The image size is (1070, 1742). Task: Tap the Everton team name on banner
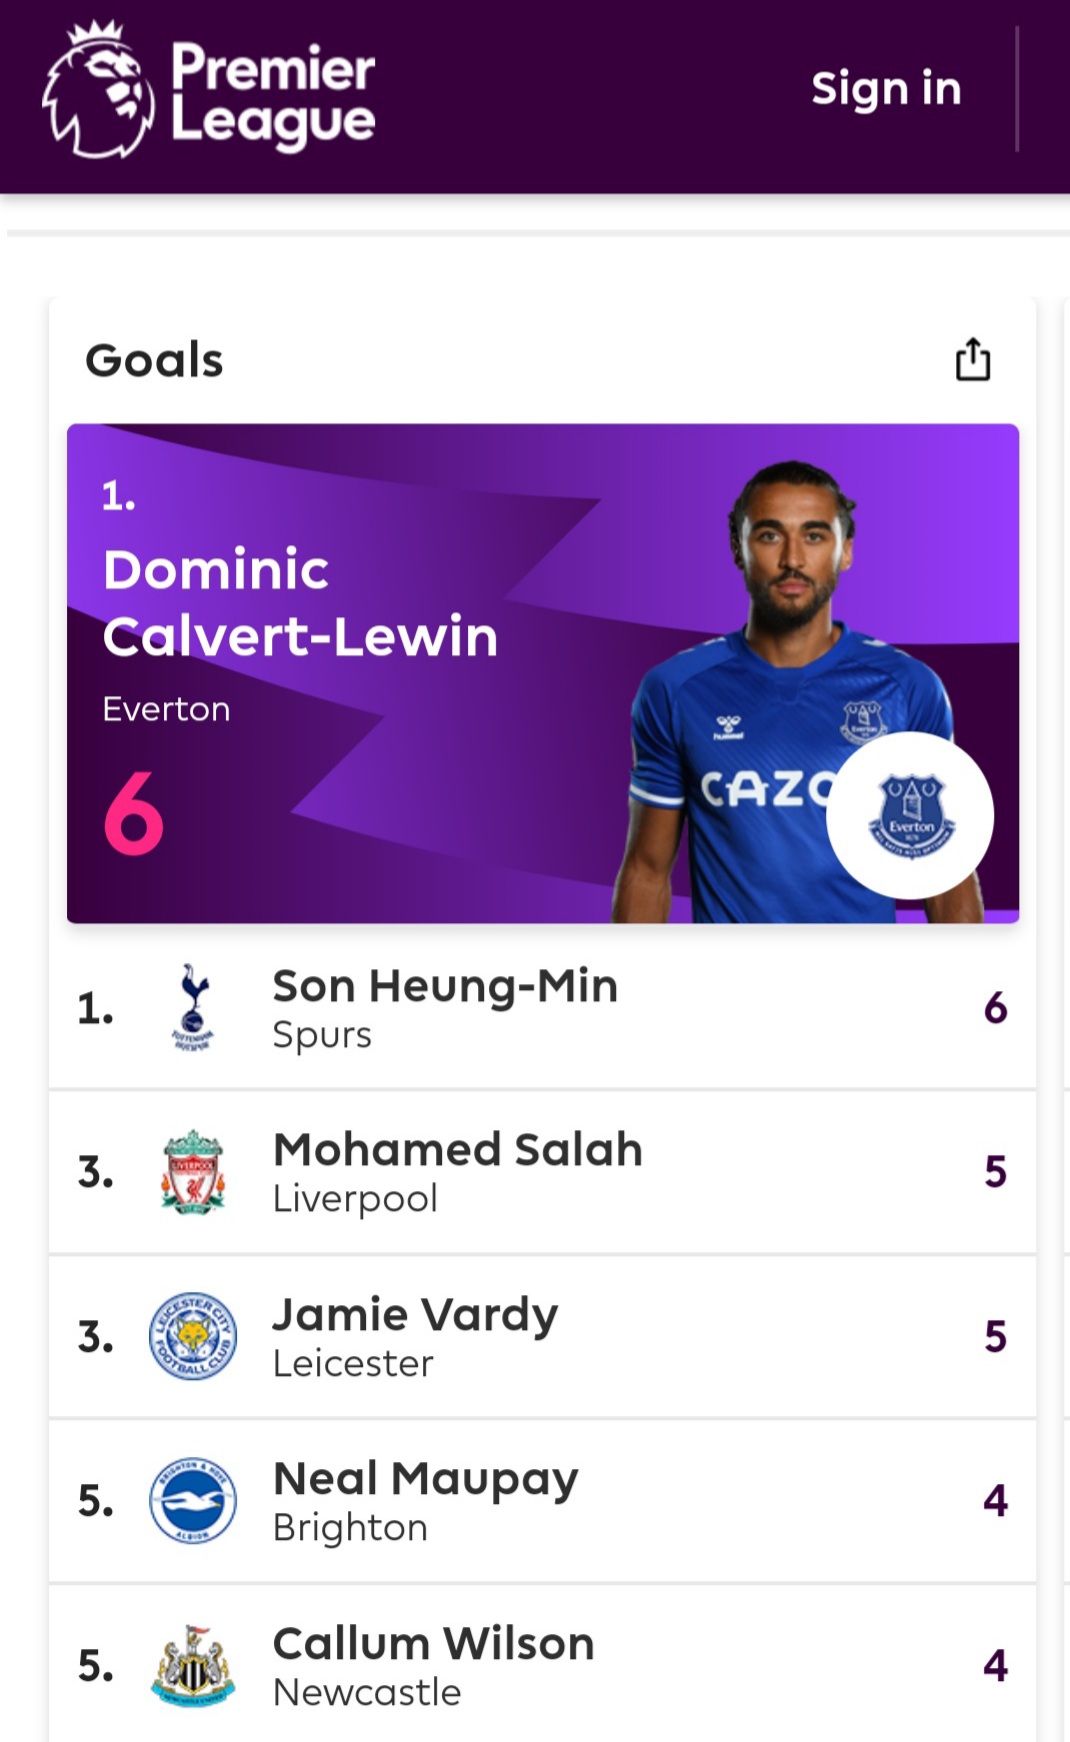point(166,709)
